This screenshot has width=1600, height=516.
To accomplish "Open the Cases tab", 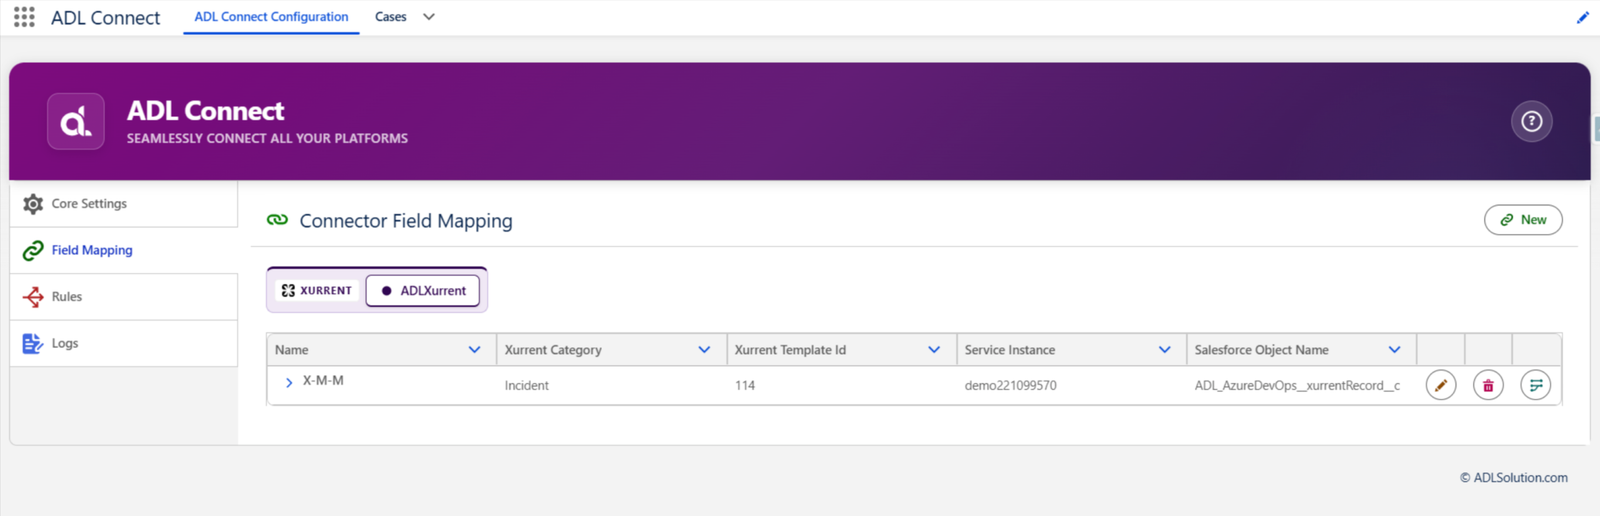I will [x=390, y=17].
